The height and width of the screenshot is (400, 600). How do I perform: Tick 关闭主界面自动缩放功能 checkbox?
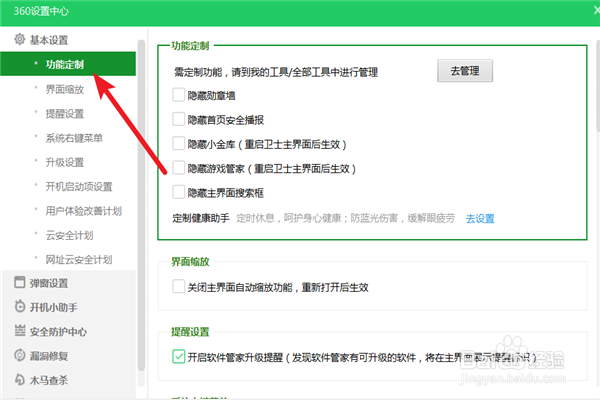click(179, 287)
